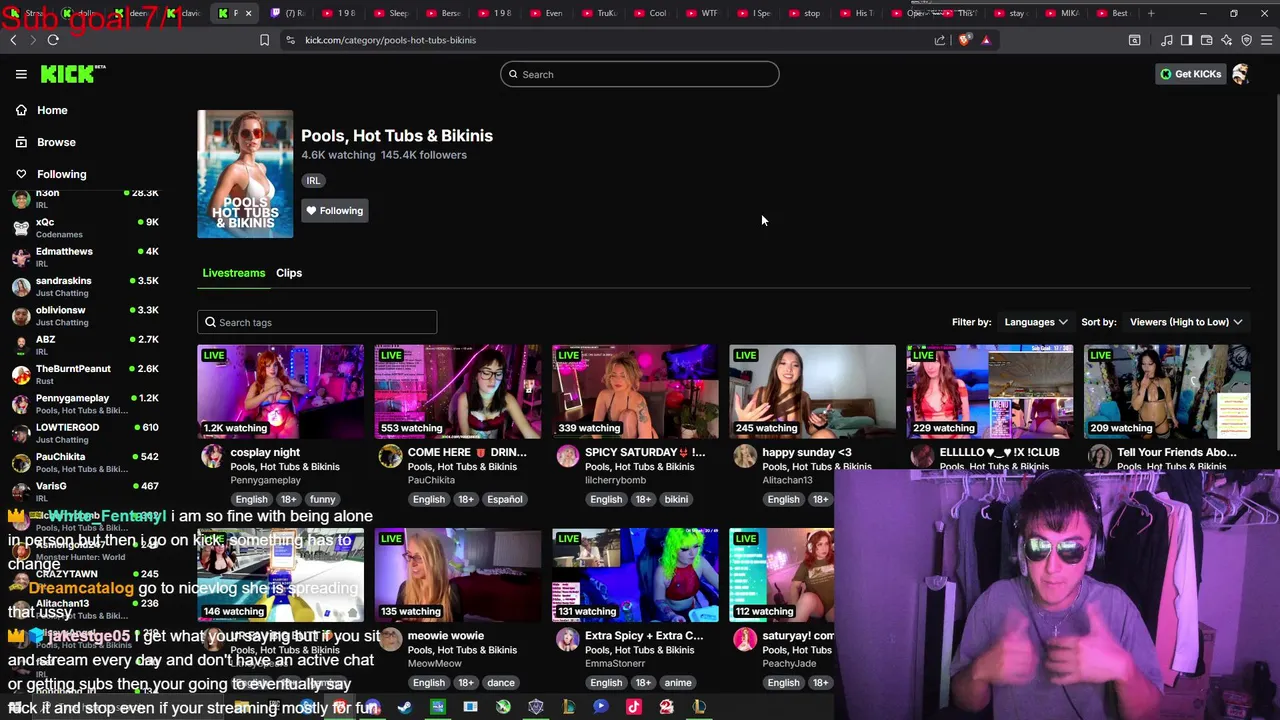Open LOWTIERGOD channel in sidebar

(85, 433)
